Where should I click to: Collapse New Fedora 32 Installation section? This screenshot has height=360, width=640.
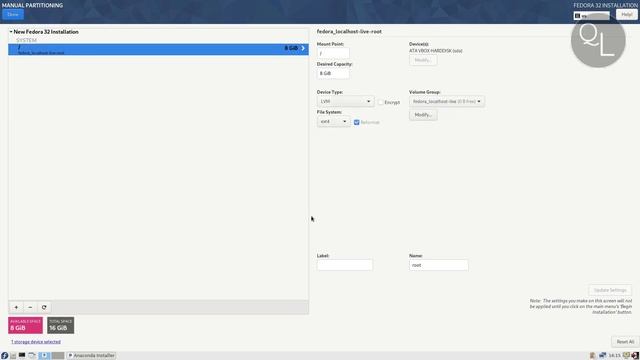click(11, 31)
